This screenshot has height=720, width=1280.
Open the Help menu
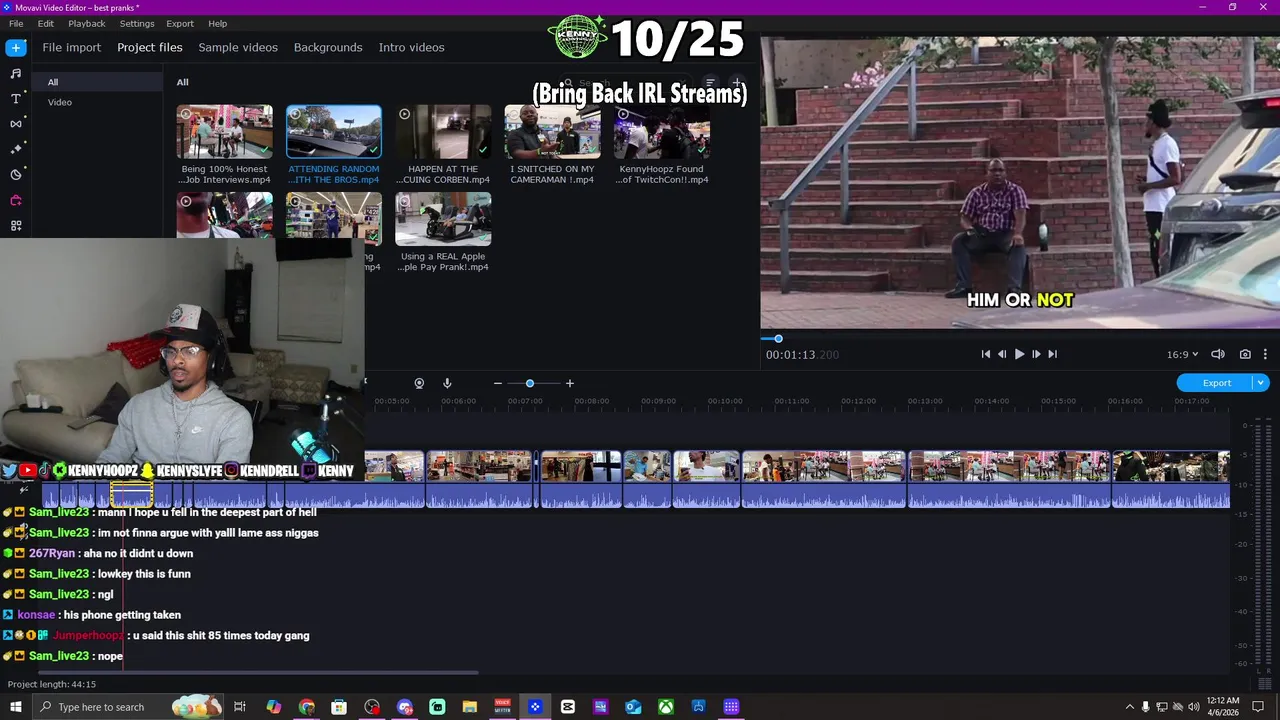tap(218, 23)
